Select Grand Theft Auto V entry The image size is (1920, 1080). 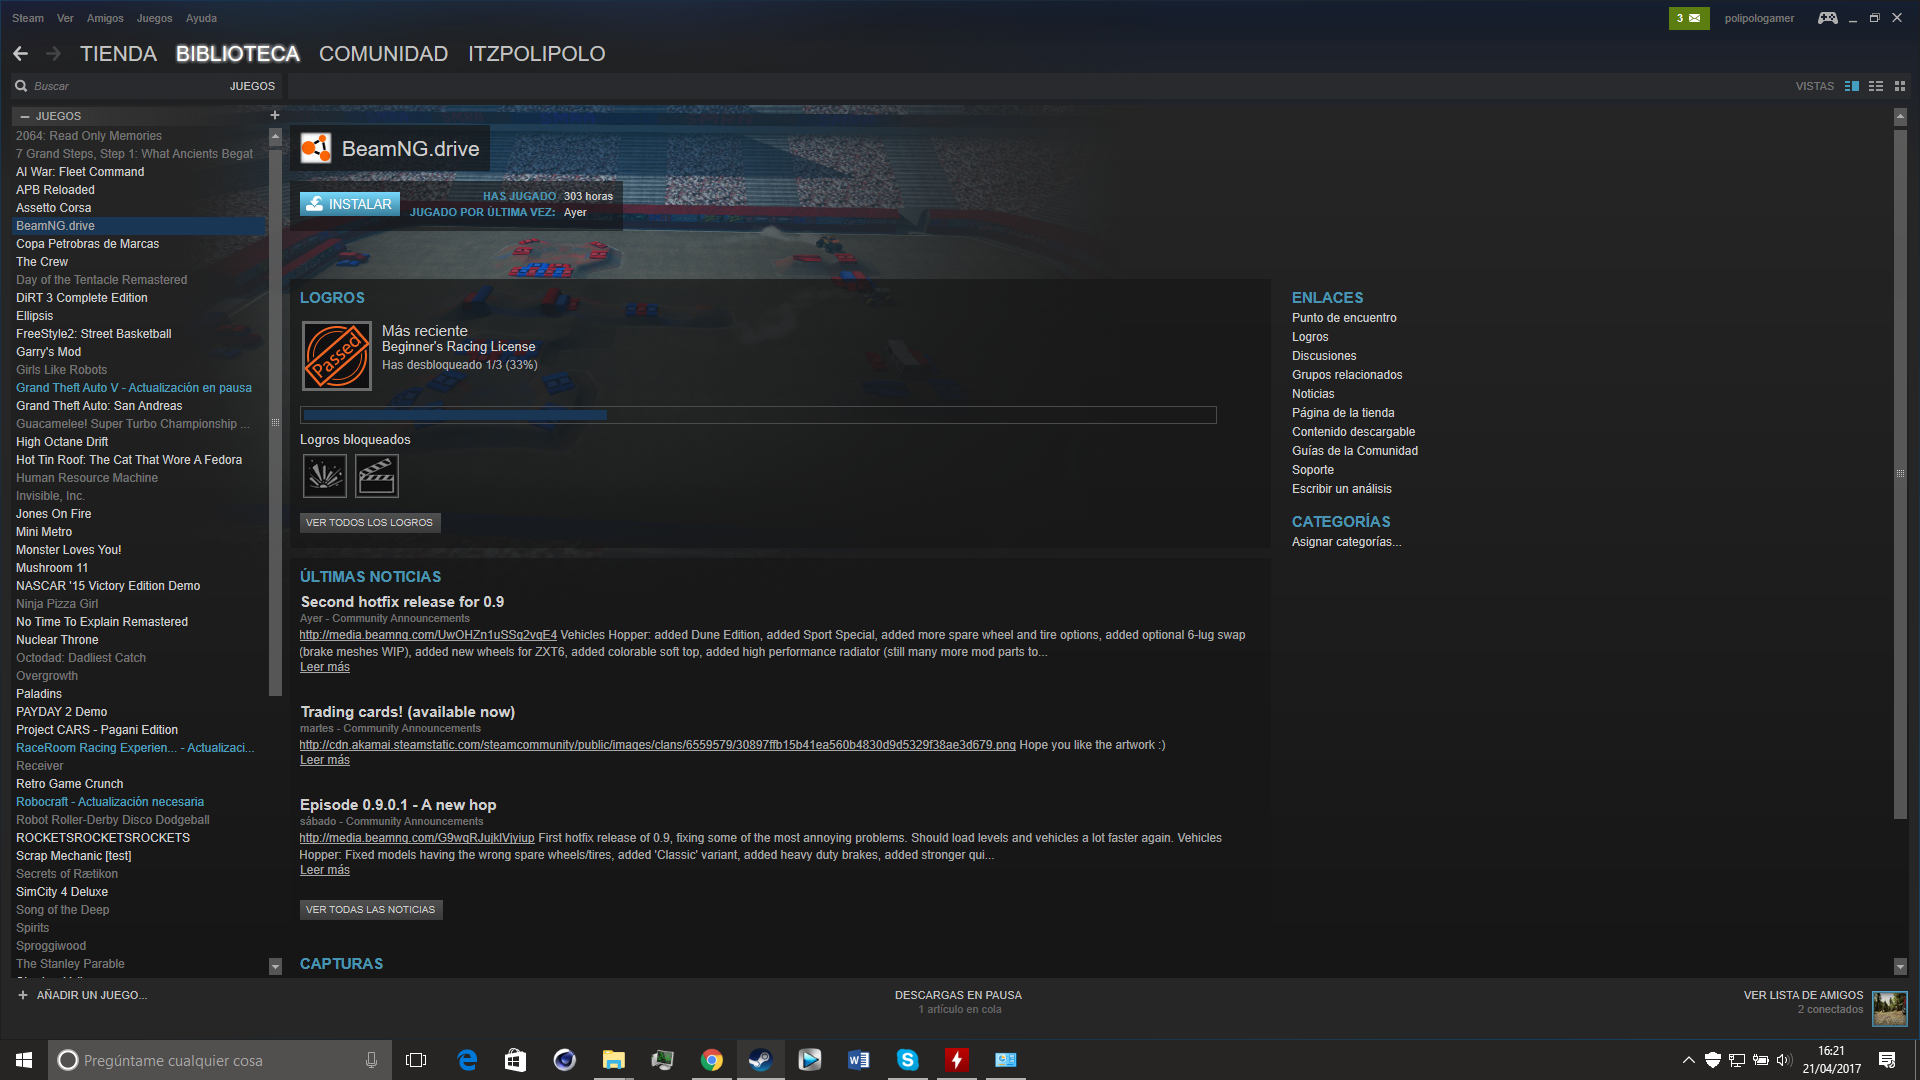(139, 388)
